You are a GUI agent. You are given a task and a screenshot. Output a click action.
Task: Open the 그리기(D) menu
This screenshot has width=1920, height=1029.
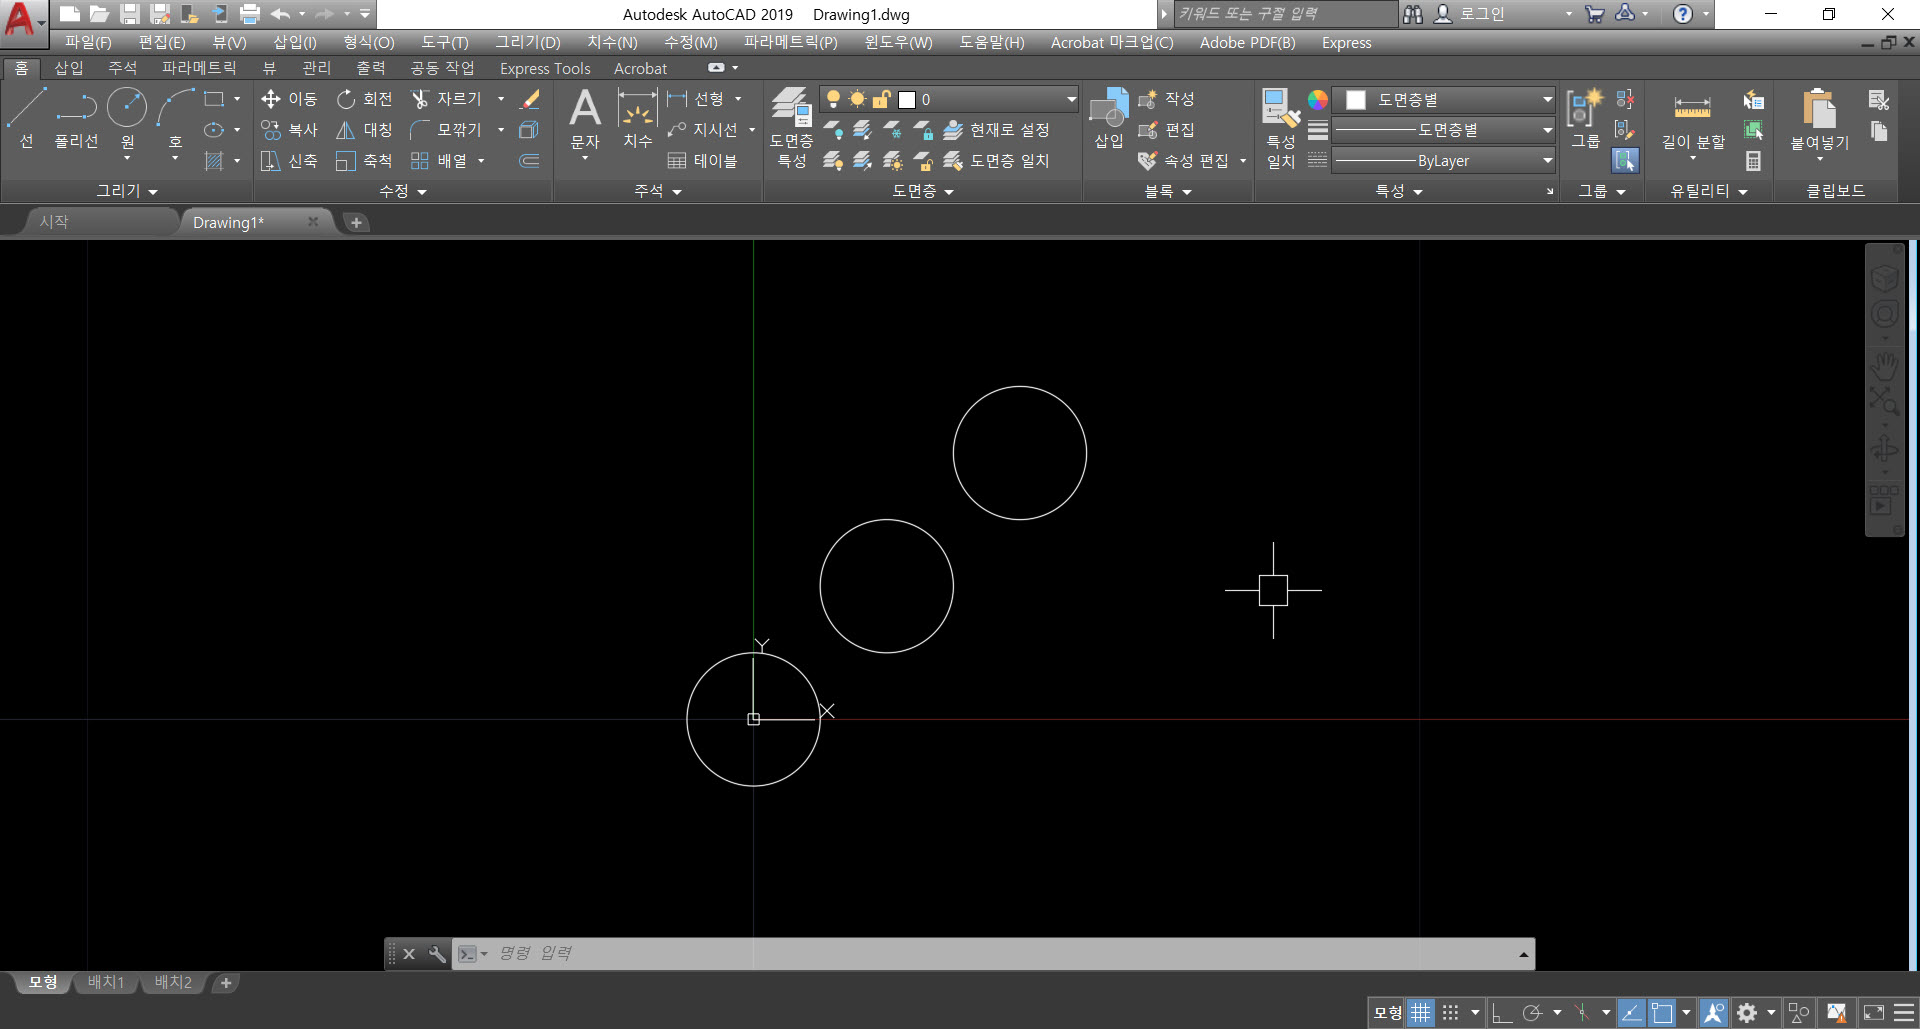click(x=528, y=42)
